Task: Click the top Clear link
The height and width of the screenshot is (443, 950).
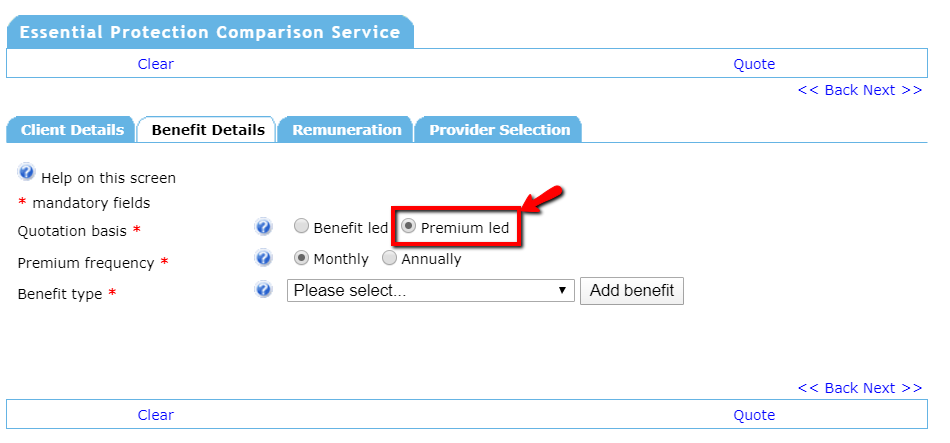Action: 155,64
